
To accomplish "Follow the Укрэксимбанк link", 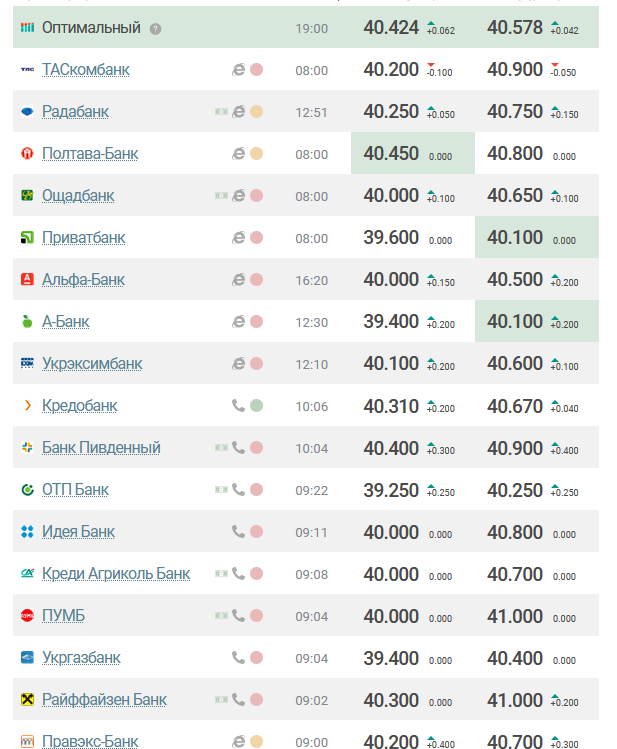I will pos(92,364).
